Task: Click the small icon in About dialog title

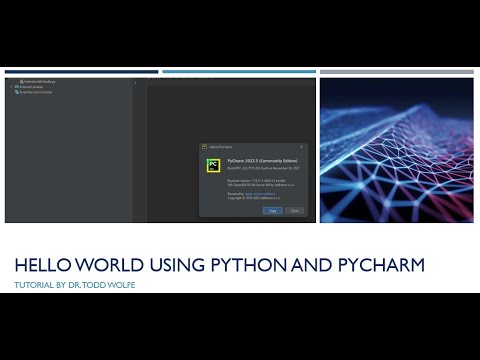Action: (x=205, y=147)
